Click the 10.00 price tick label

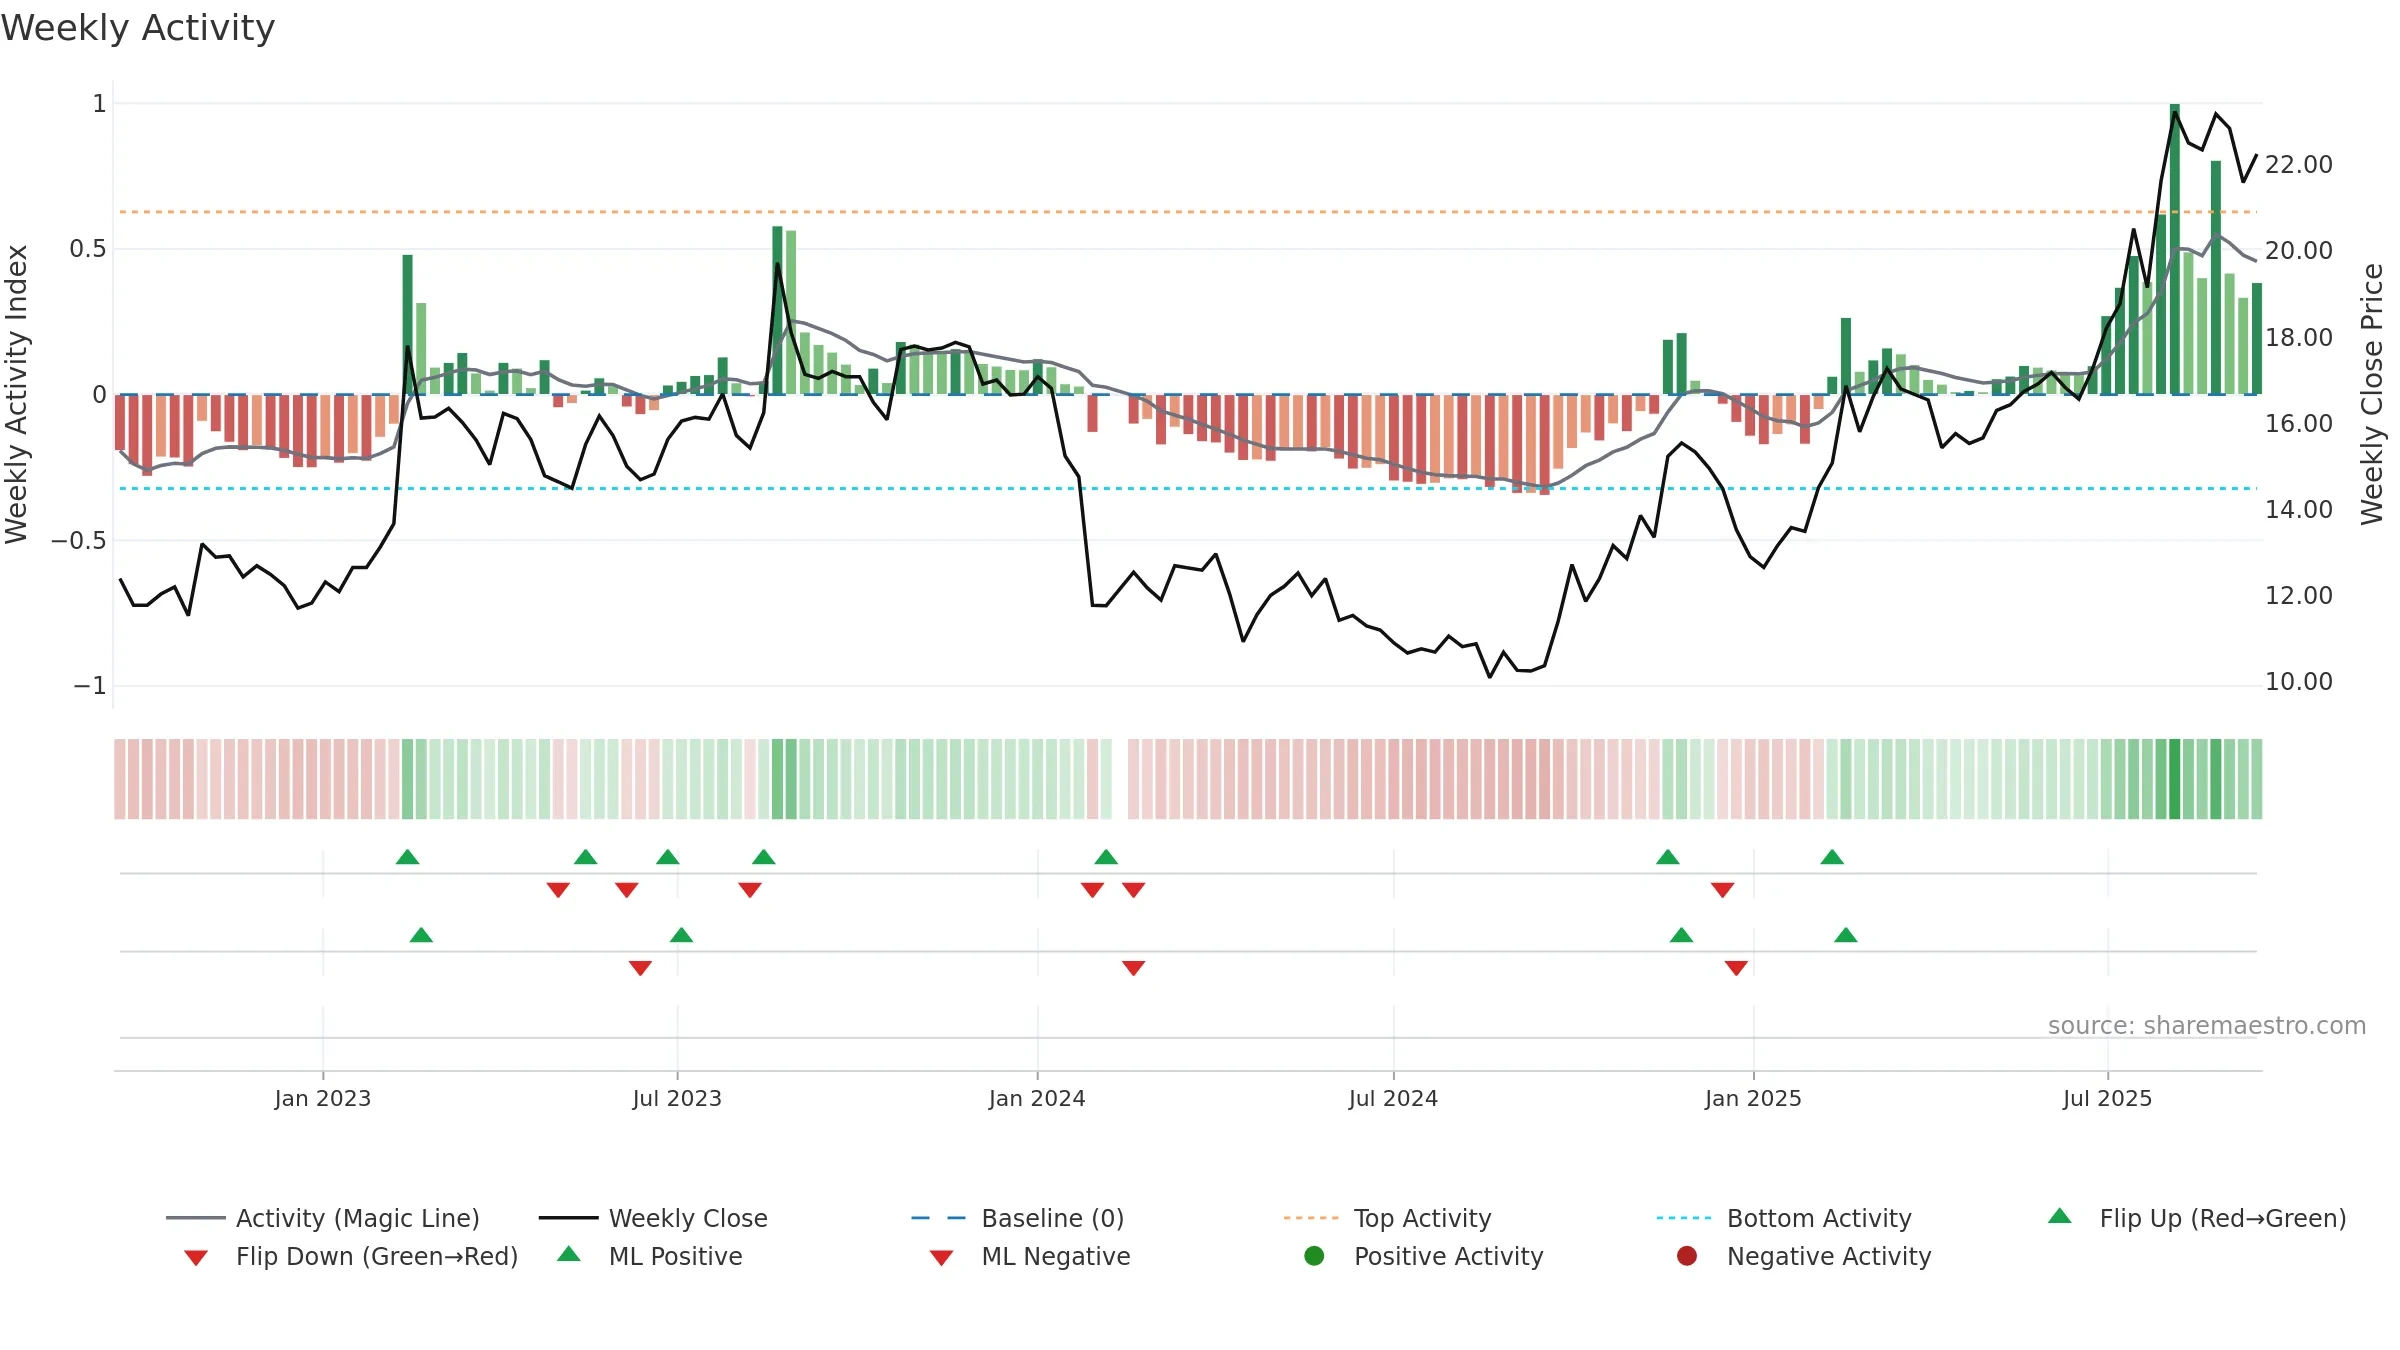tap(2299, 682)
